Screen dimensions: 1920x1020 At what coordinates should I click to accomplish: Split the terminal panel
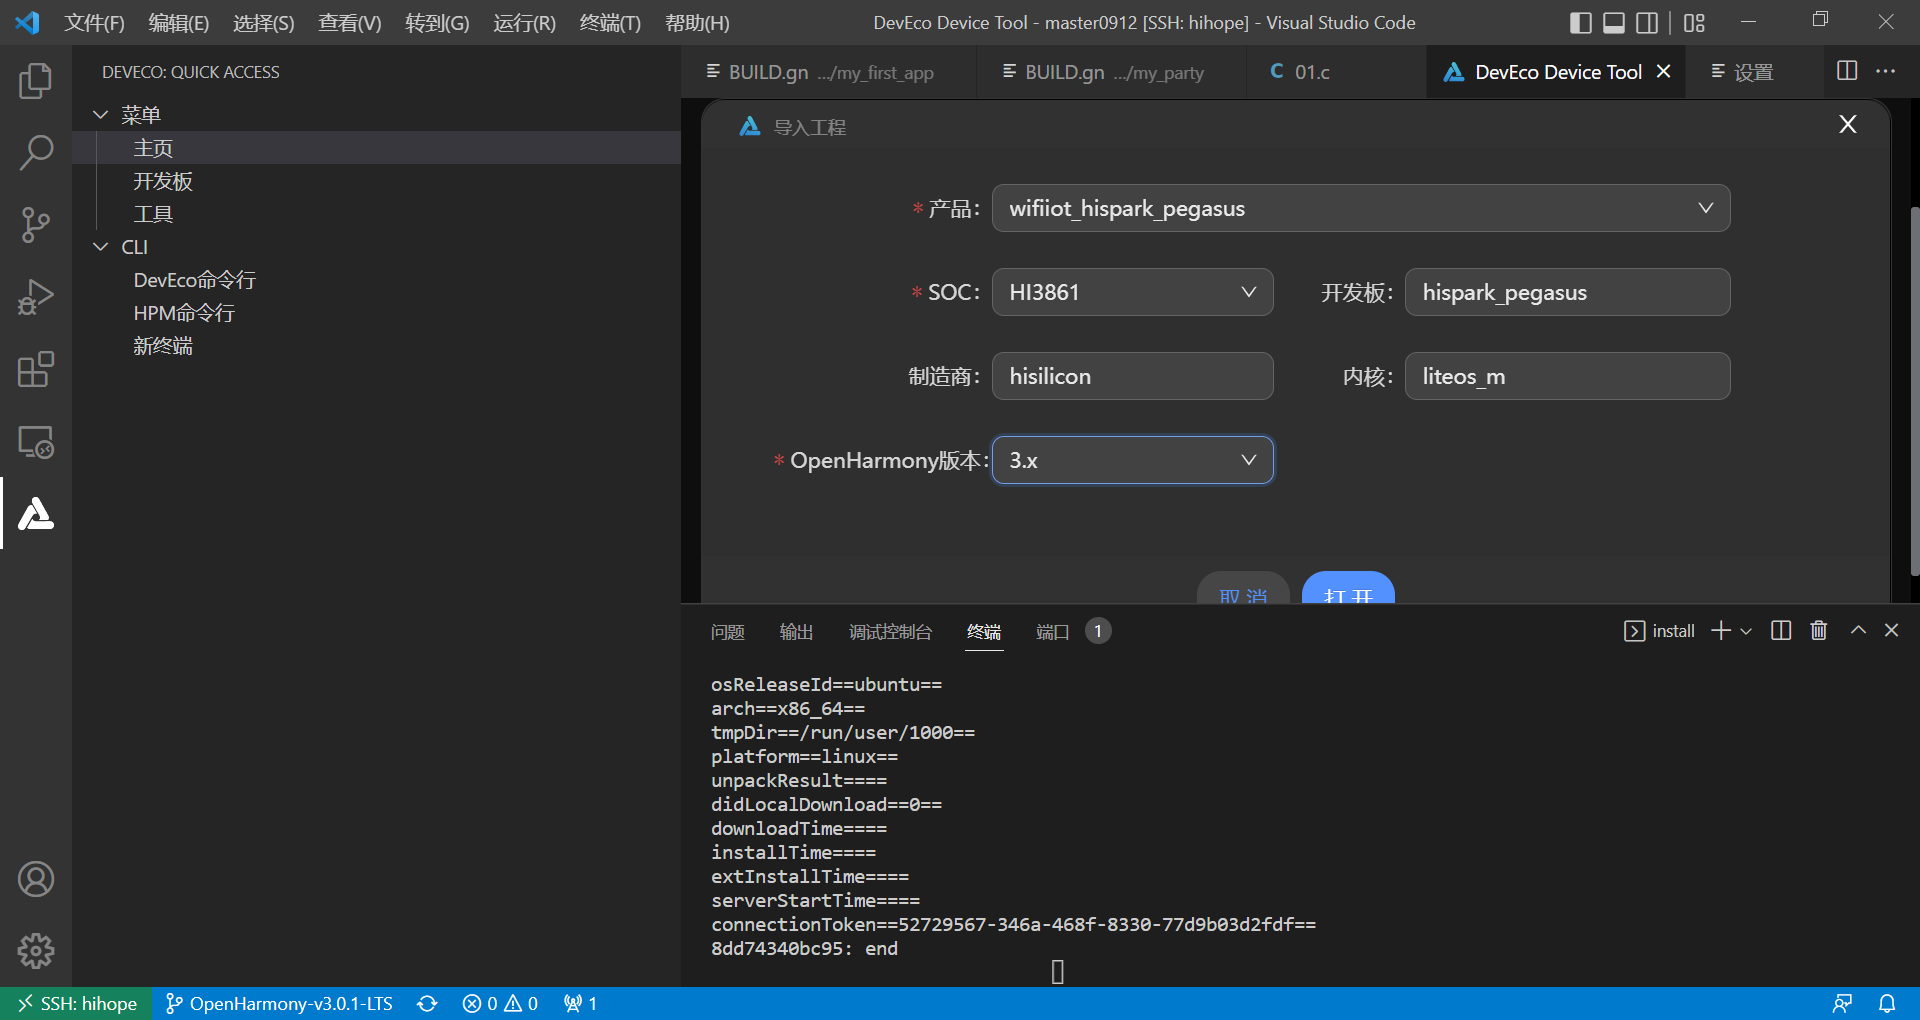coord(1781,630)
